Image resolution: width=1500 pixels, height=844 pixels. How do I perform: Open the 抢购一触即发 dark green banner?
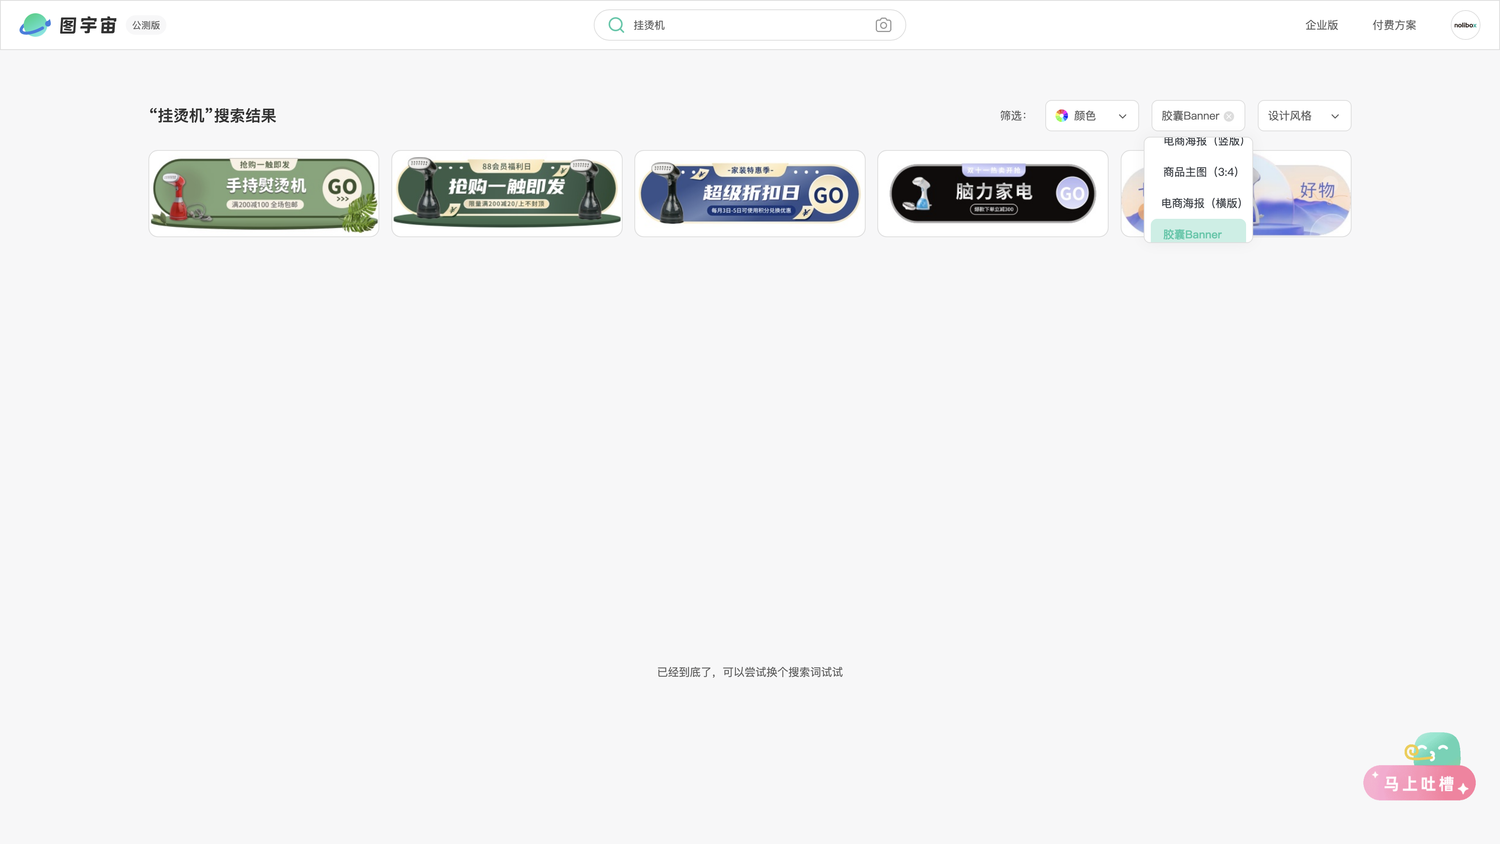pos(507,194)
